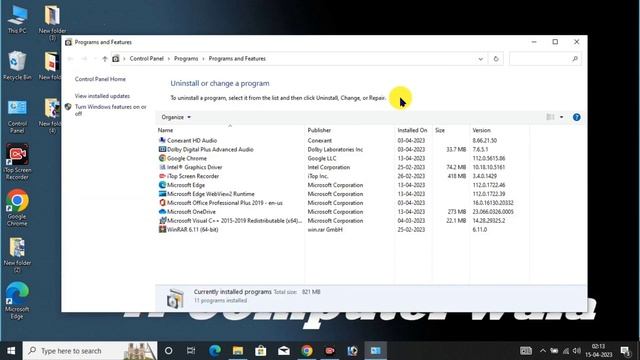640x360 pixels.
Task: Open File Explorer from the taskbar
Action: tap(238, 351)
